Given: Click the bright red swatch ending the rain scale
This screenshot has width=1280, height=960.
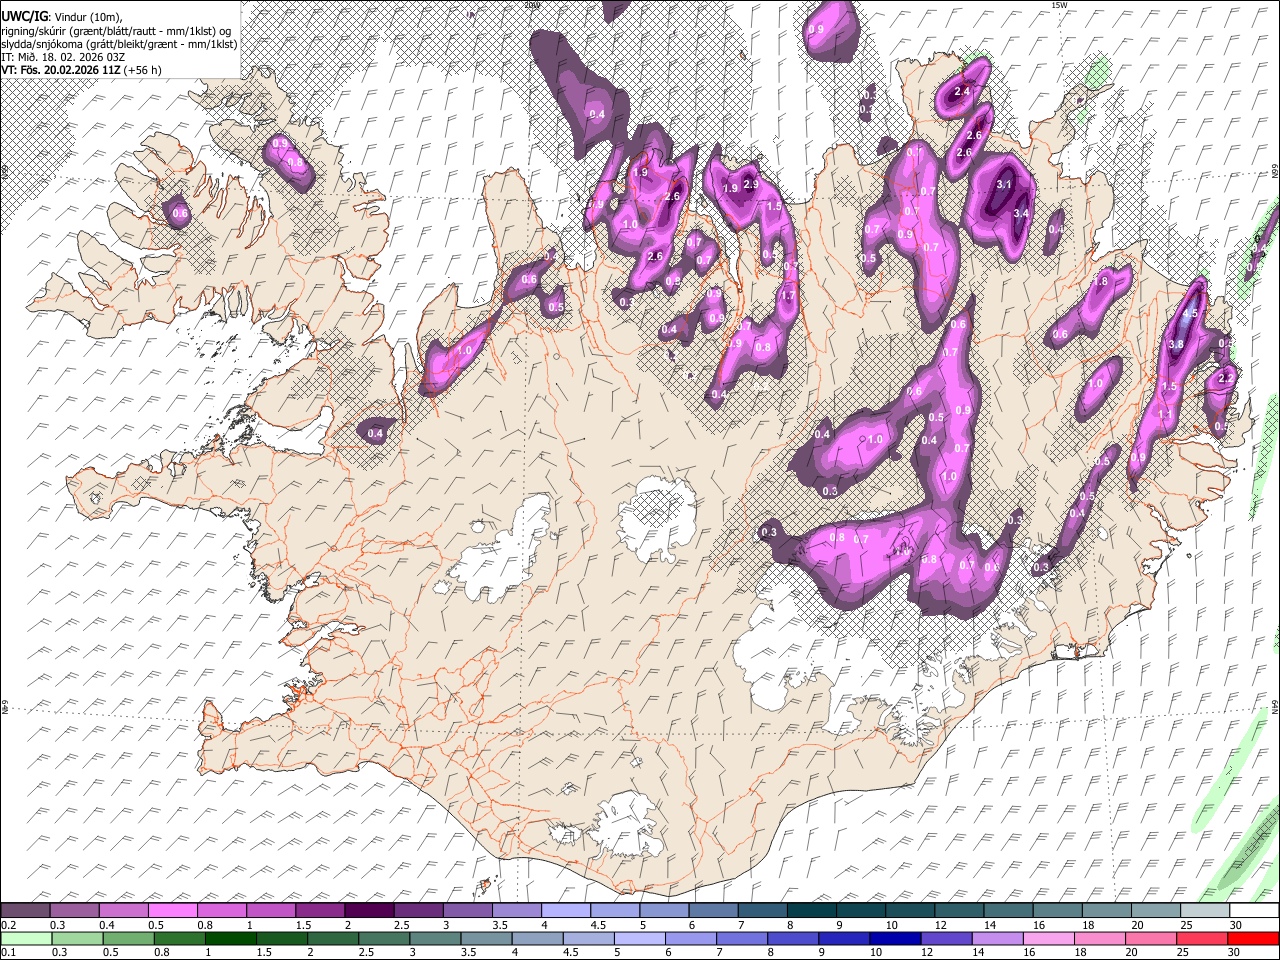Looking at the screenshot, I should [1253, 939].
